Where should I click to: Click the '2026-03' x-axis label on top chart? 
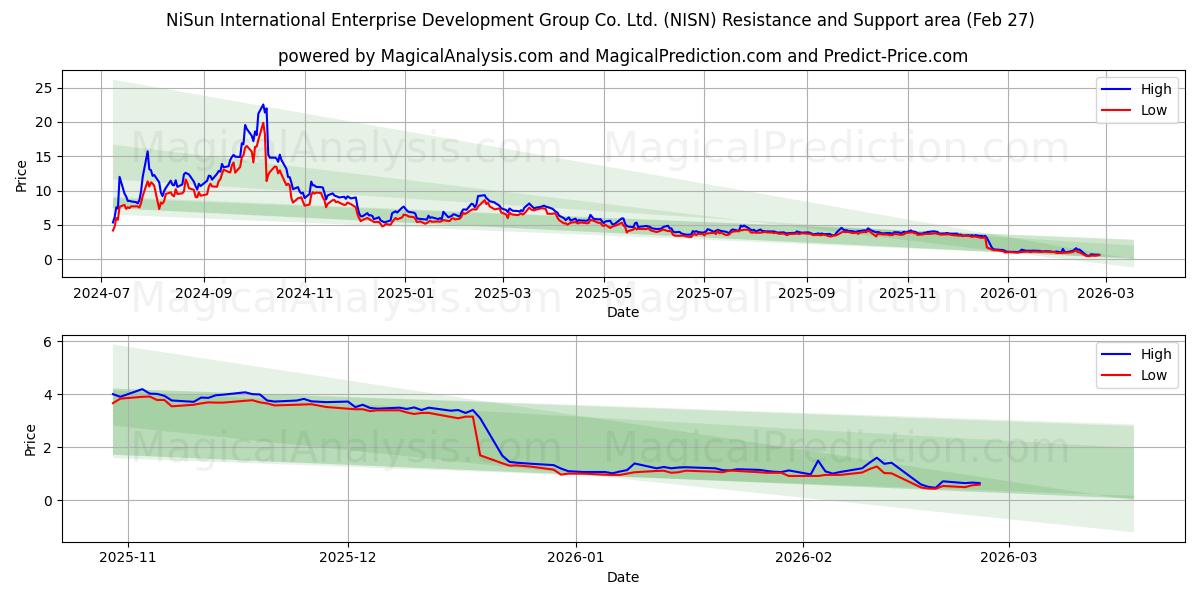click(1106, 294)
